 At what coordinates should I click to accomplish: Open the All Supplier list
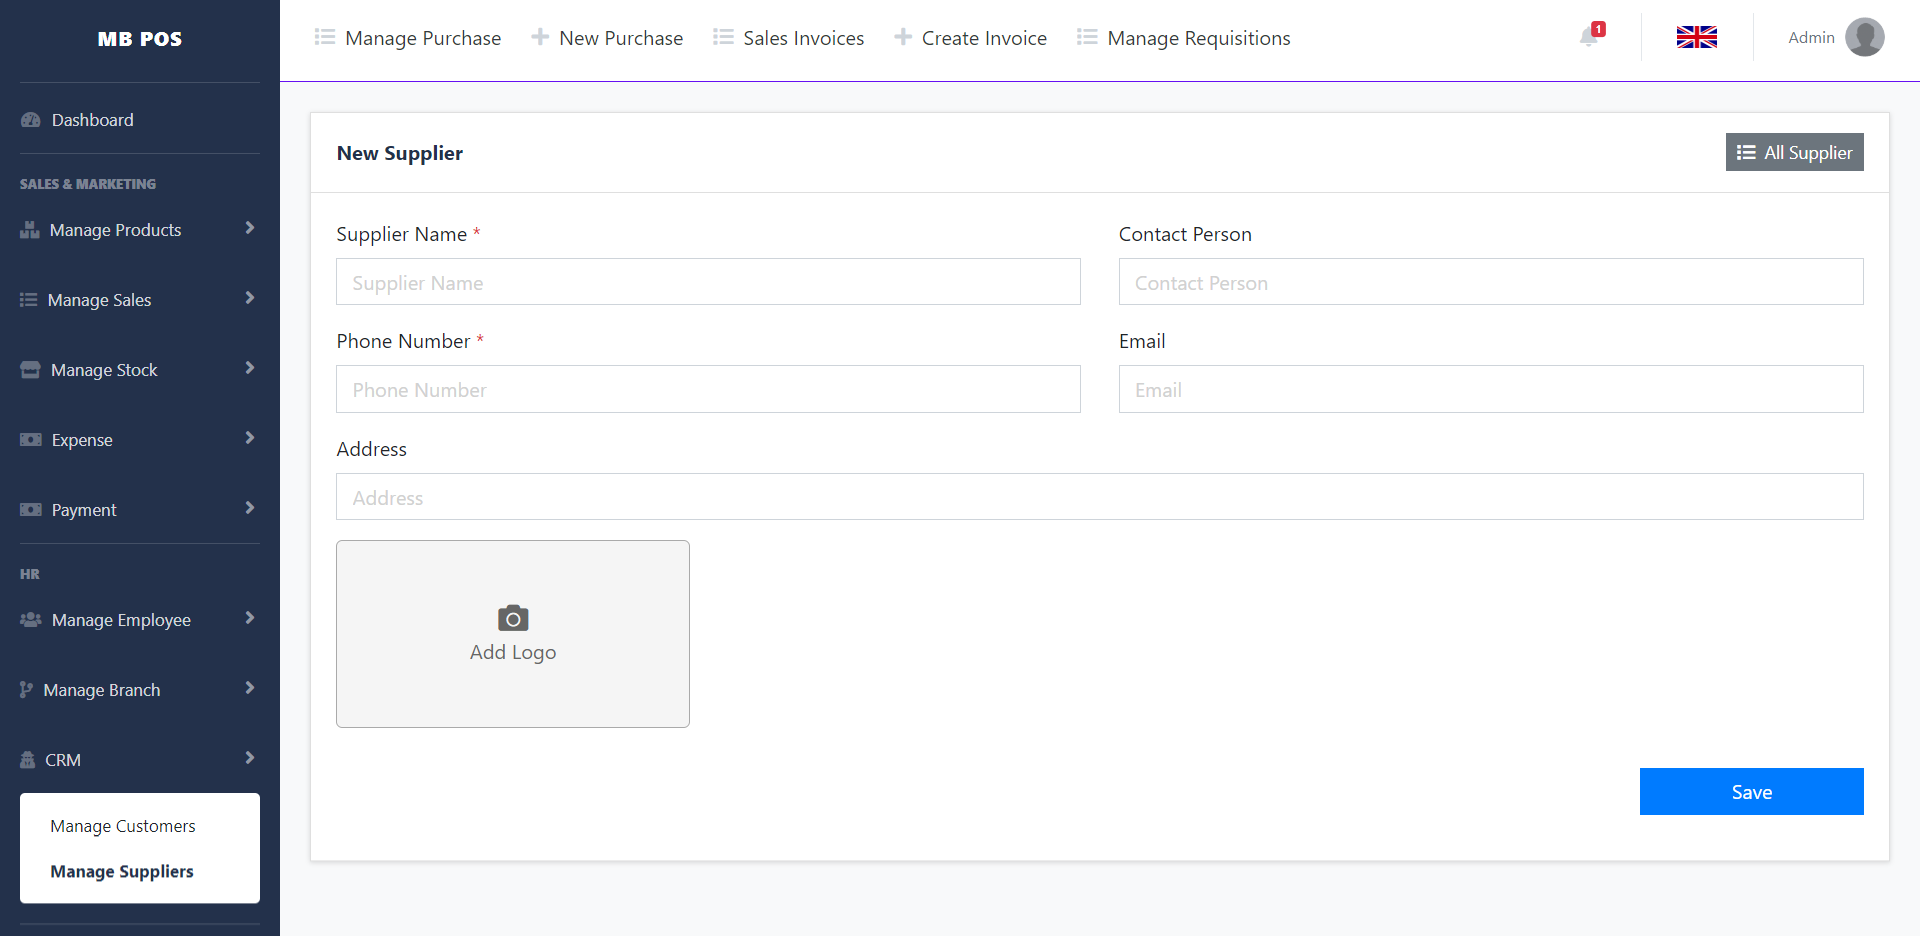(x=1794, y=152)
